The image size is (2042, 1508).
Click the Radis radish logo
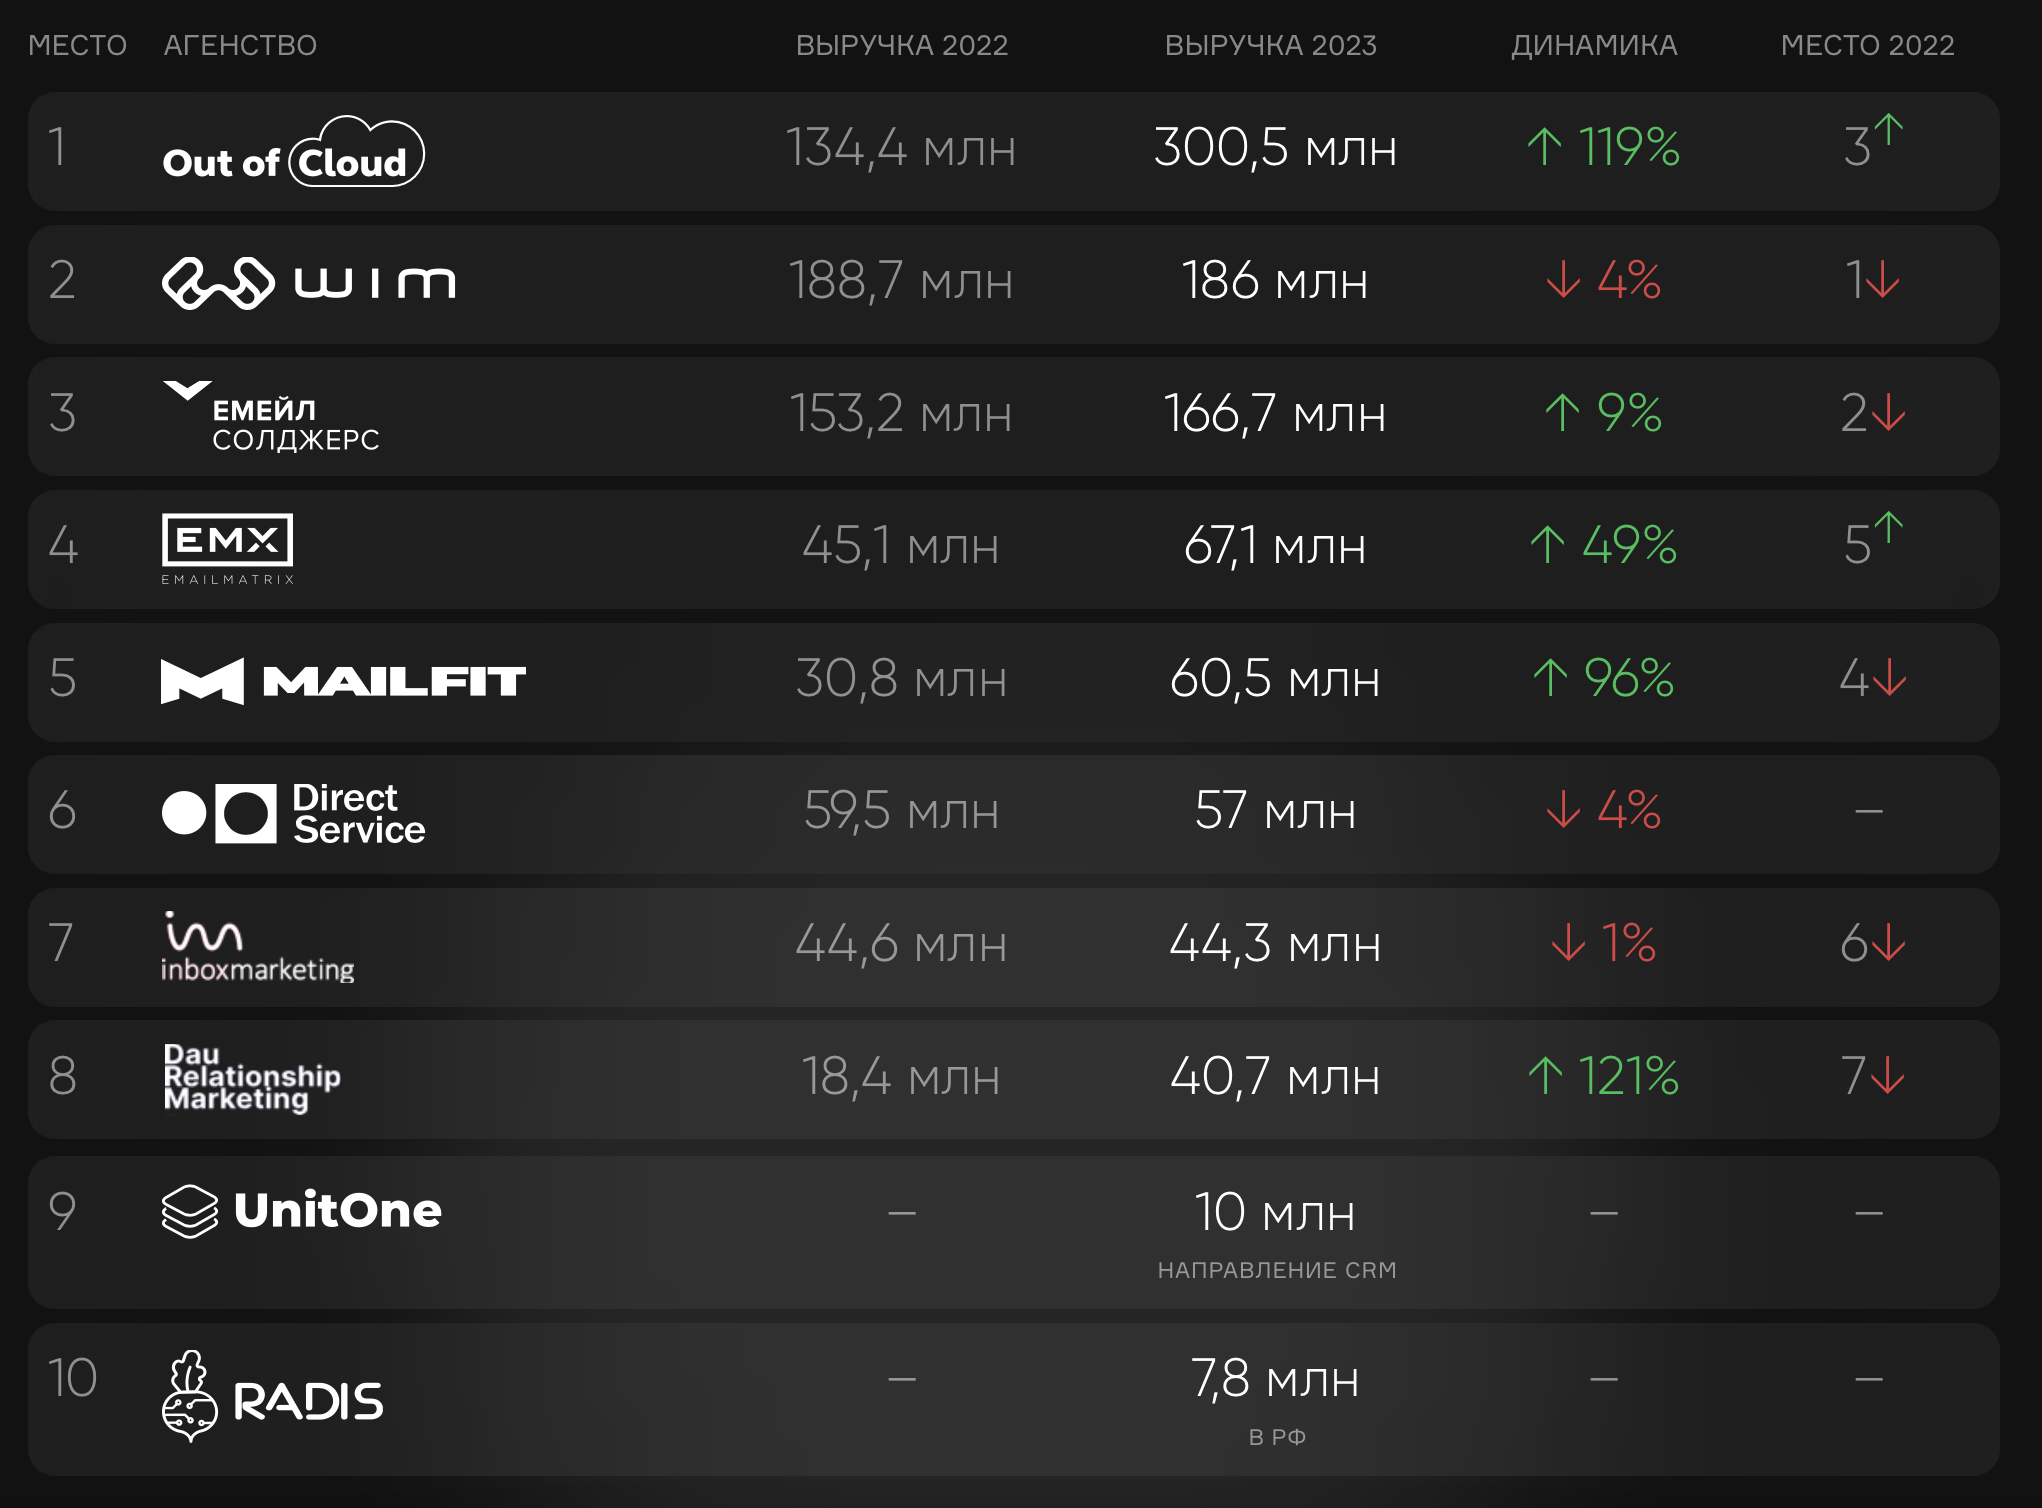273,1396
